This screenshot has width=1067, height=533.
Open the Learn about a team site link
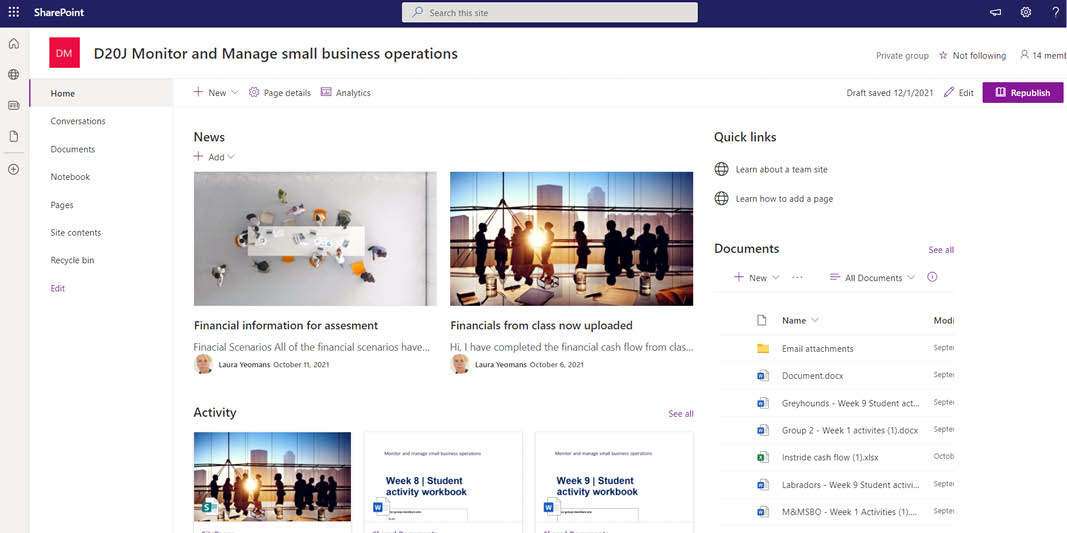point(781,170)
